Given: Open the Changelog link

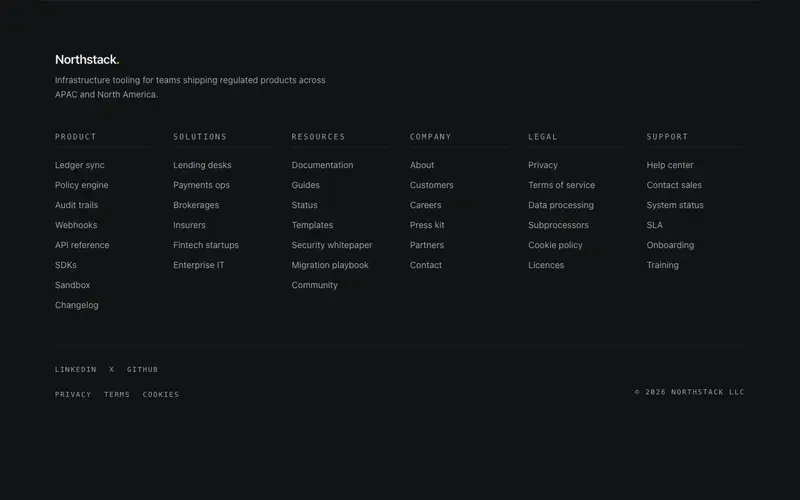Looking at the screenshot, I should click(x=77, y=305).
